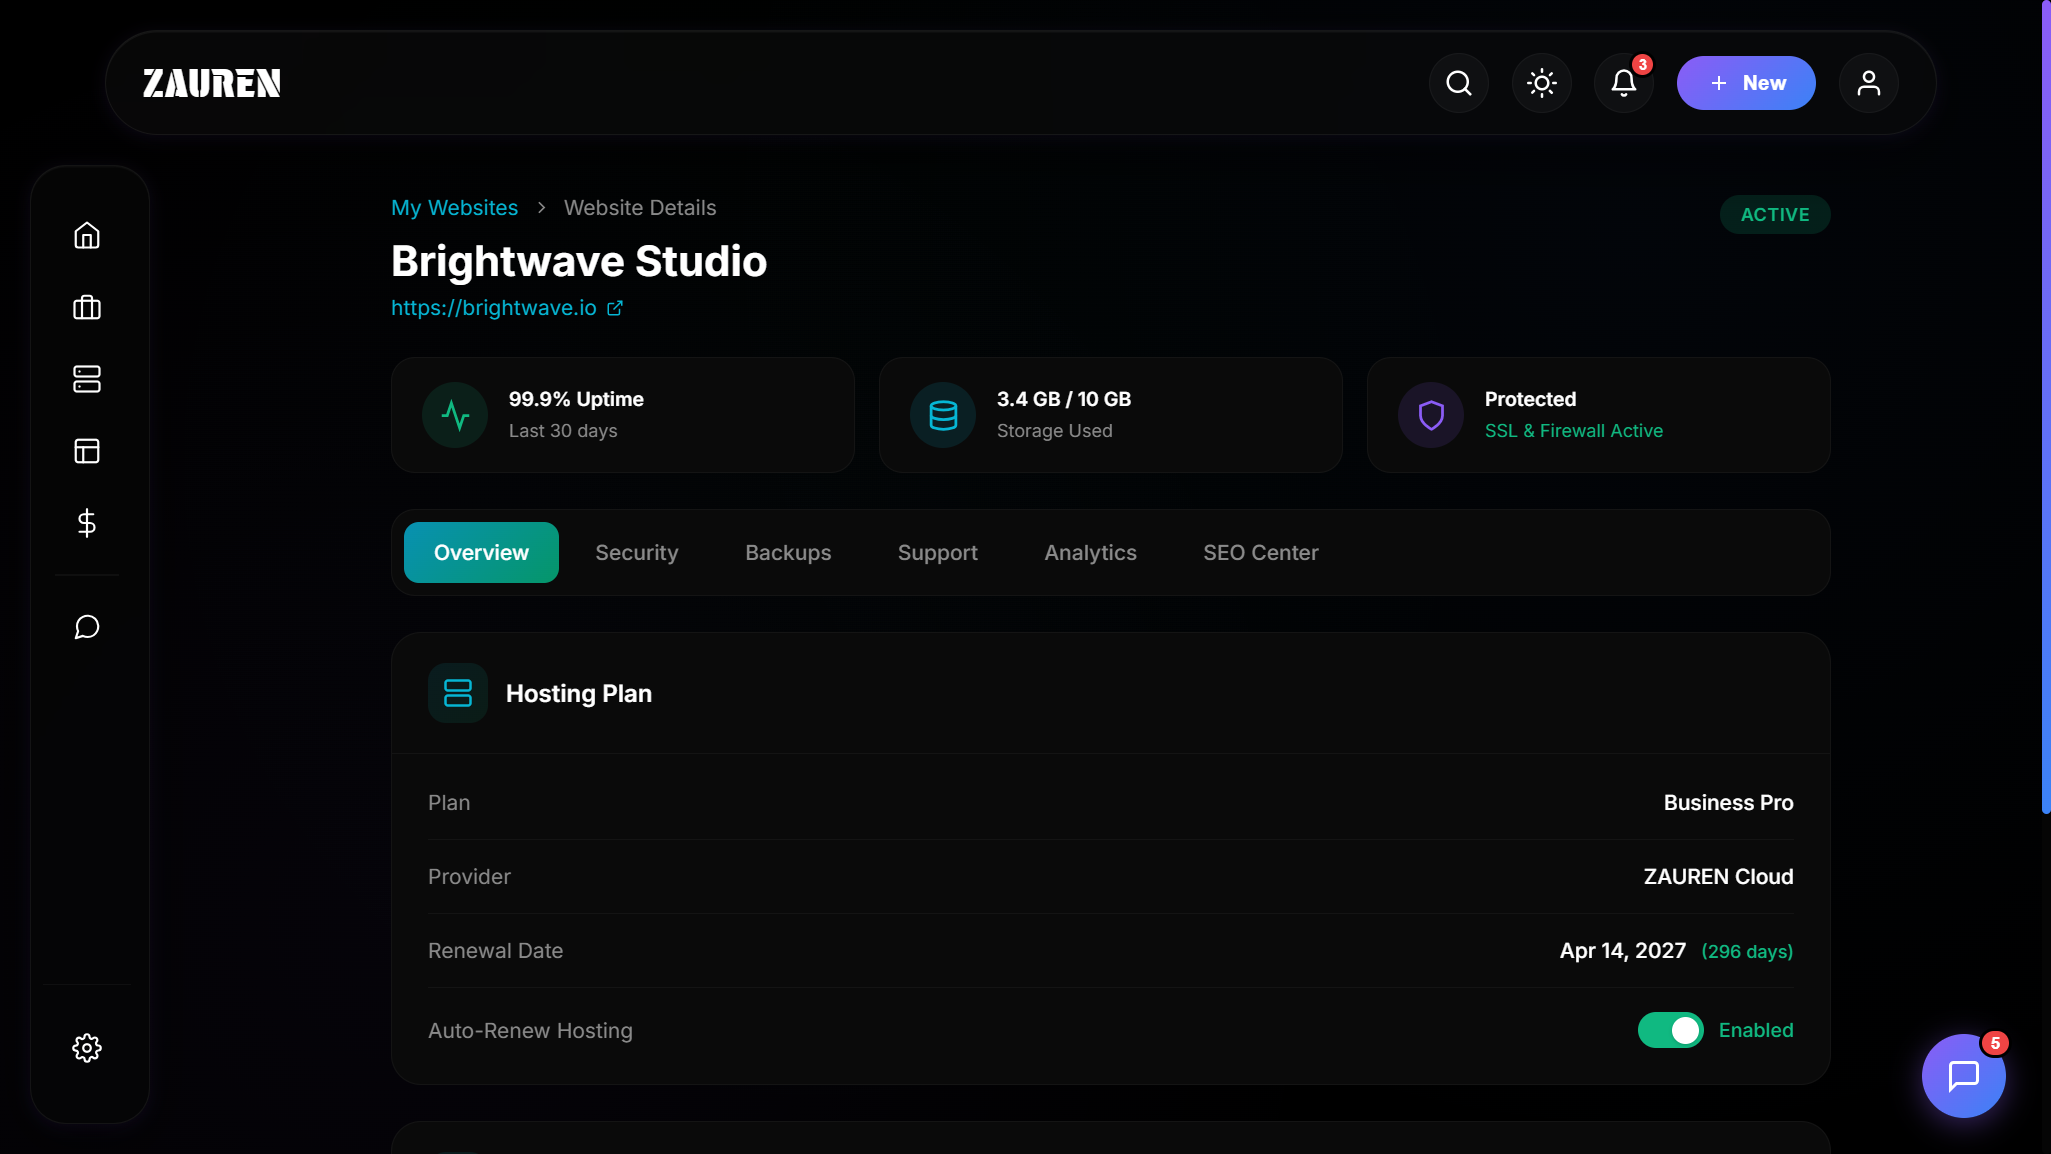
Task: Click the Apr 14, 2027 renewal date
Action: coord(1623,951)
